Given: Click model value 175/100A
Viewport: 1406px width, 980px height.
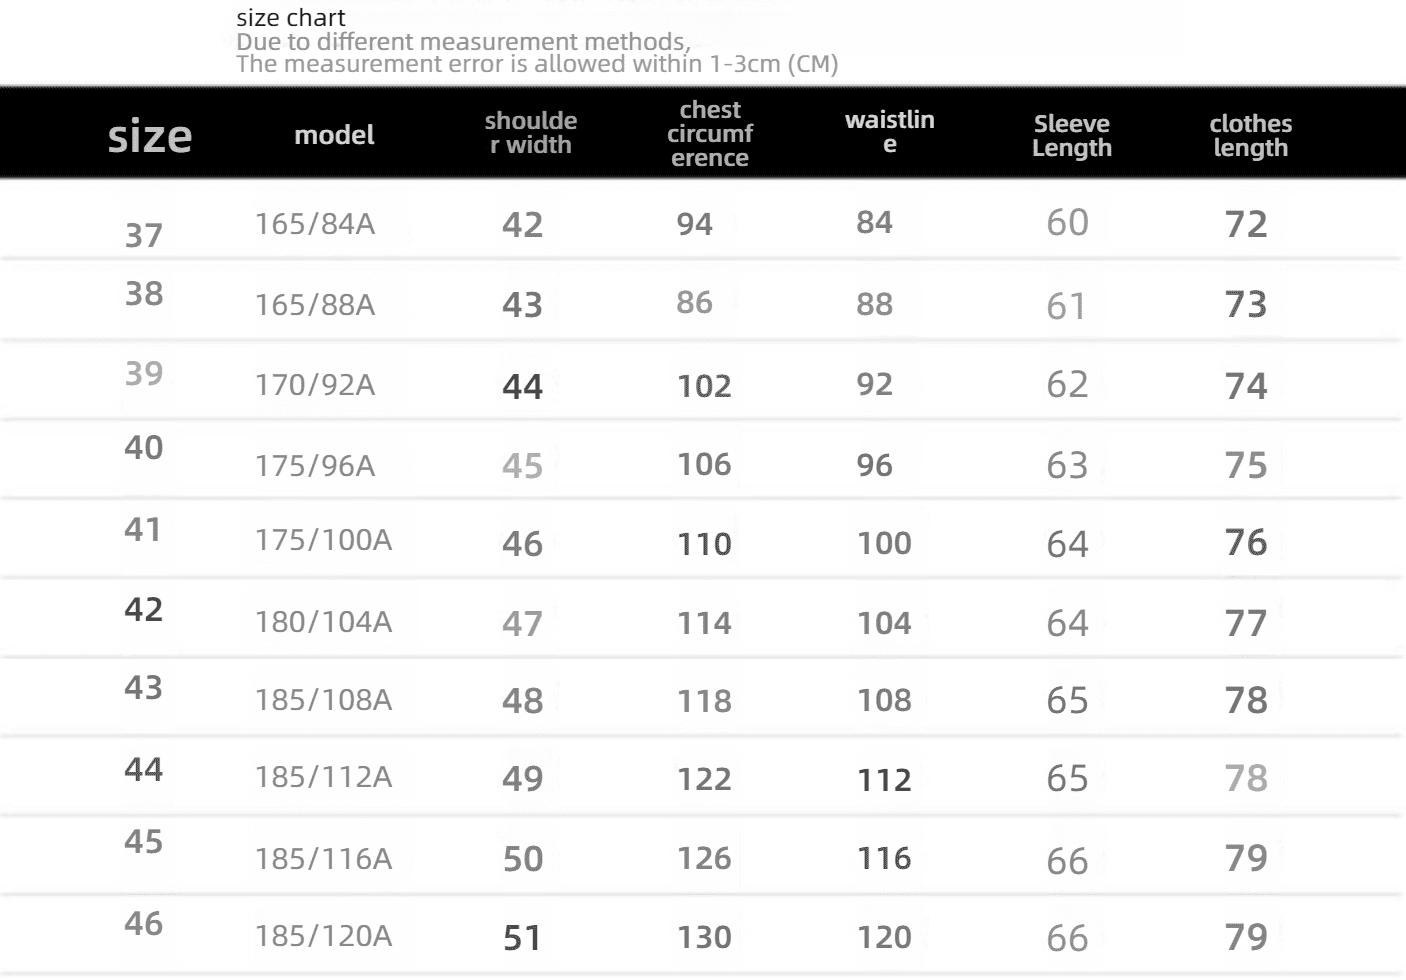Looking at the screenshot, I should point(323,540).
